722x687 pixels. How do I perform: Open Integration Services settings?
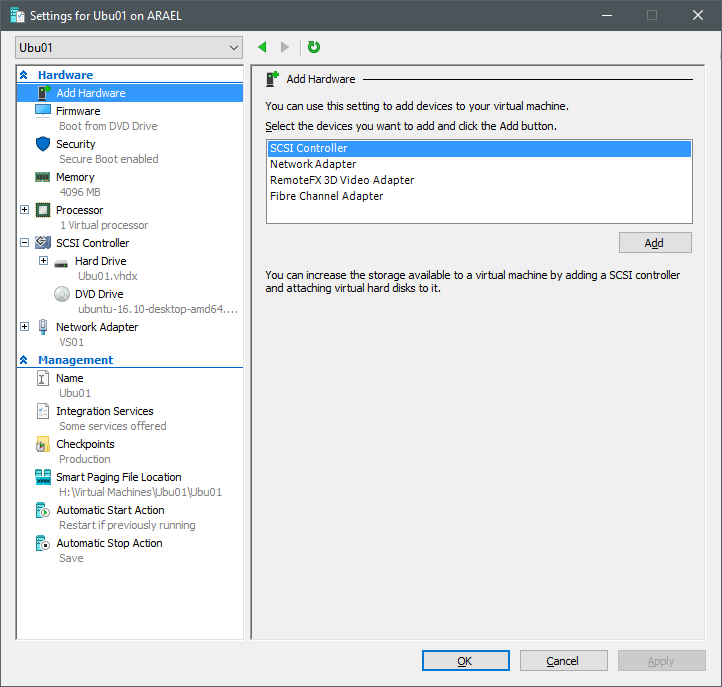point(105,411)
